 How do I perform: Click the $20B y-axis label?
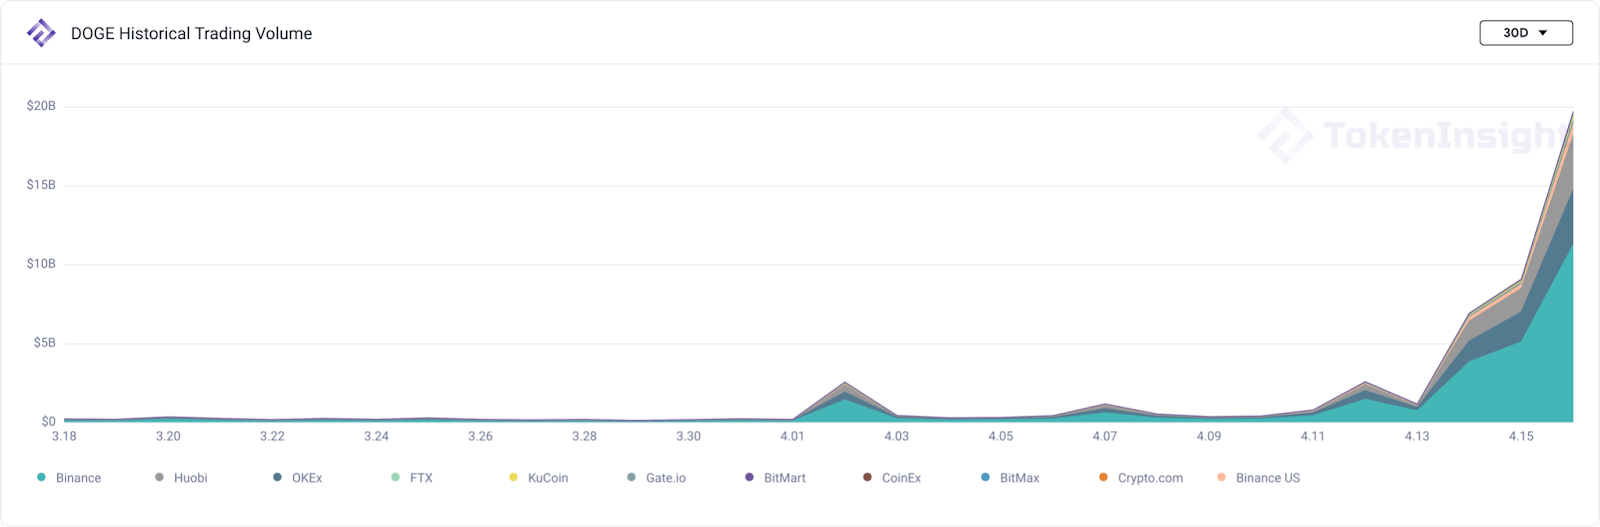coord(41,106)
